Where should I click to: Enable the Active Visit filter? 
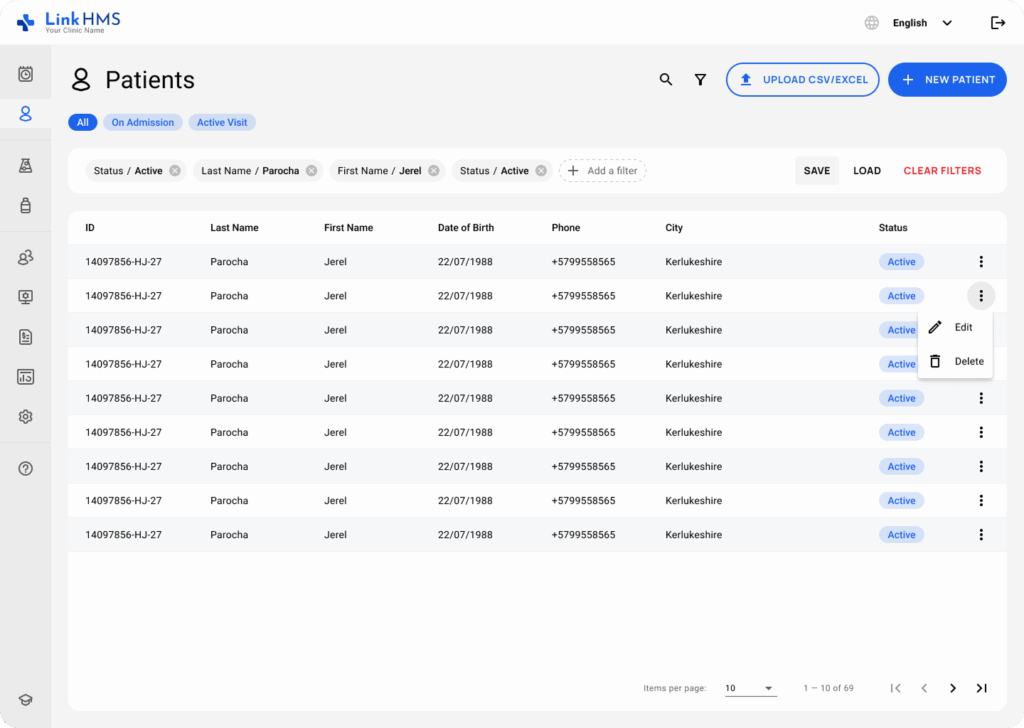coord(221,121)
